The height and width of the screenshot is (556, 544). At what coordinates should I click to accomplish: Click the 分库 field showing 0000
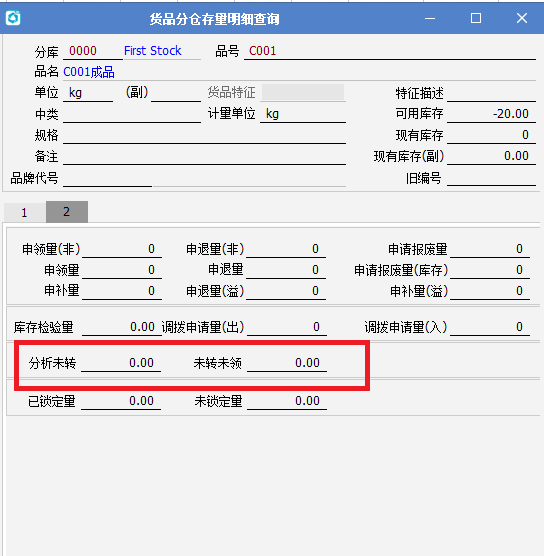coord(93,51)
